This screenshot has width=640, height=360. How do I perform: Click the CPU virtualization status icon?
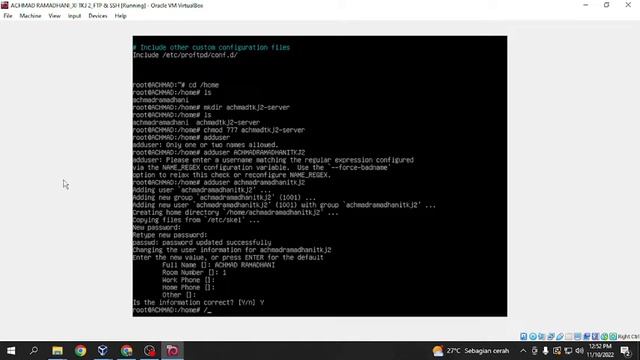coord(596,336)
